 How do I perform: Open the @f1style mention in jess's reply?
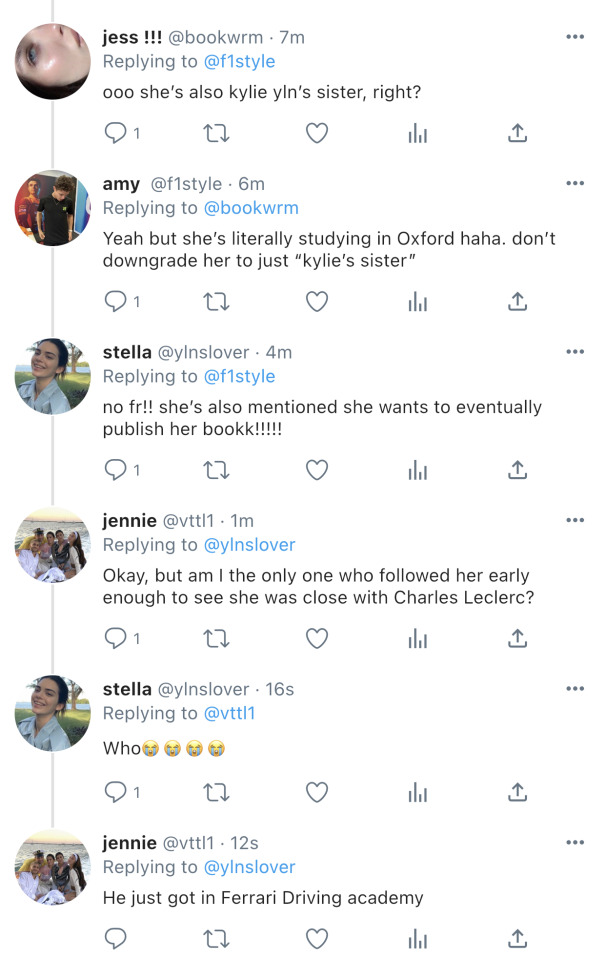pyautogui.click(x=239, y=62)
